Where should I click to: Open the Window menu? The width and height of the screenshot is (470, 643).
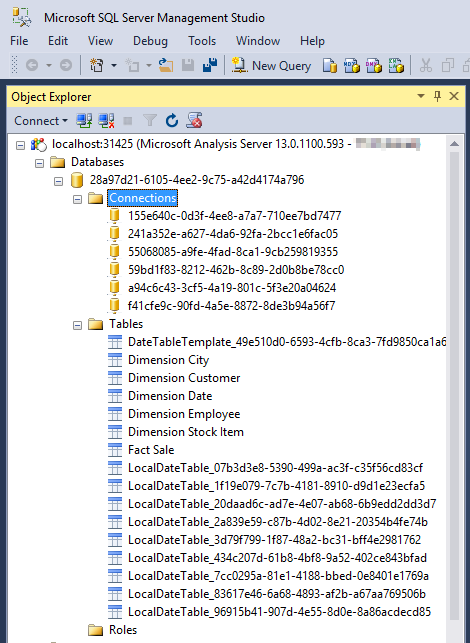pos(258,41)
